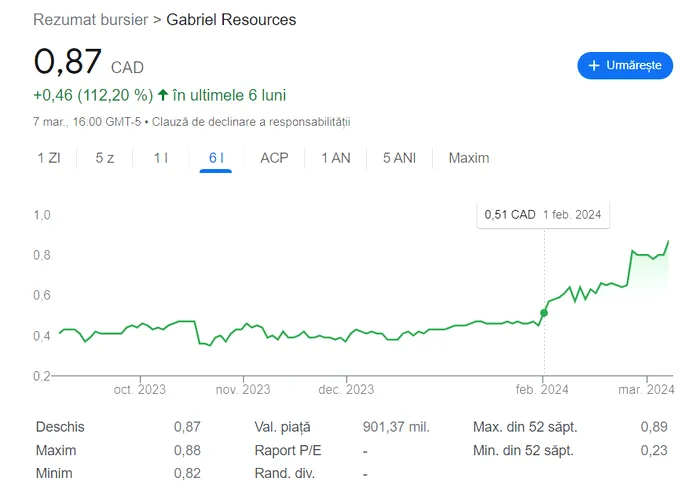Click the green up arrow icon

click(163, 95)
